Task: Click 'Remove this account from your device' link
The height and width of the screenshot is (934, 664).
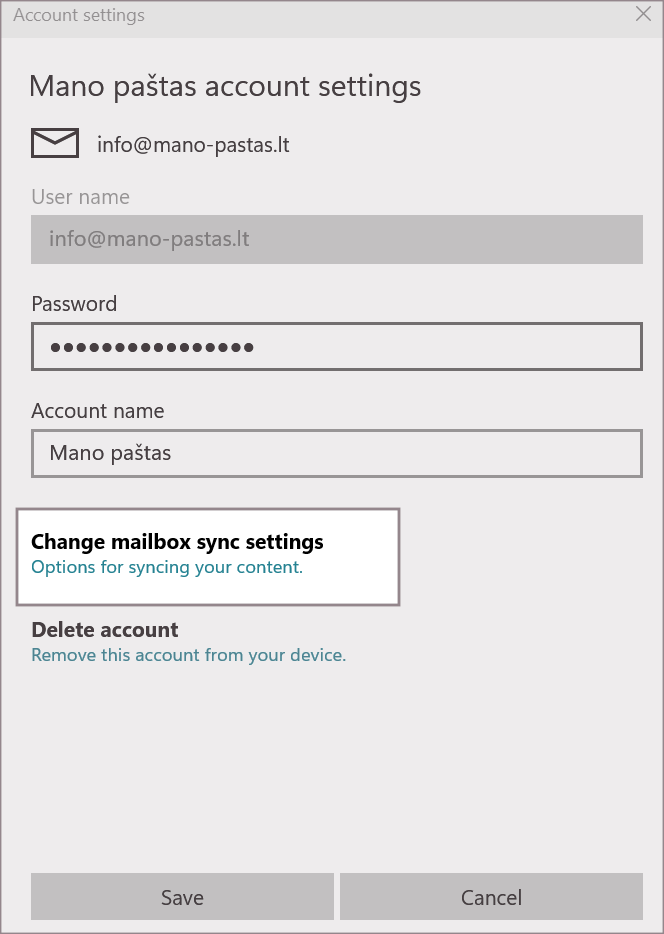Action: coord(188,656)
